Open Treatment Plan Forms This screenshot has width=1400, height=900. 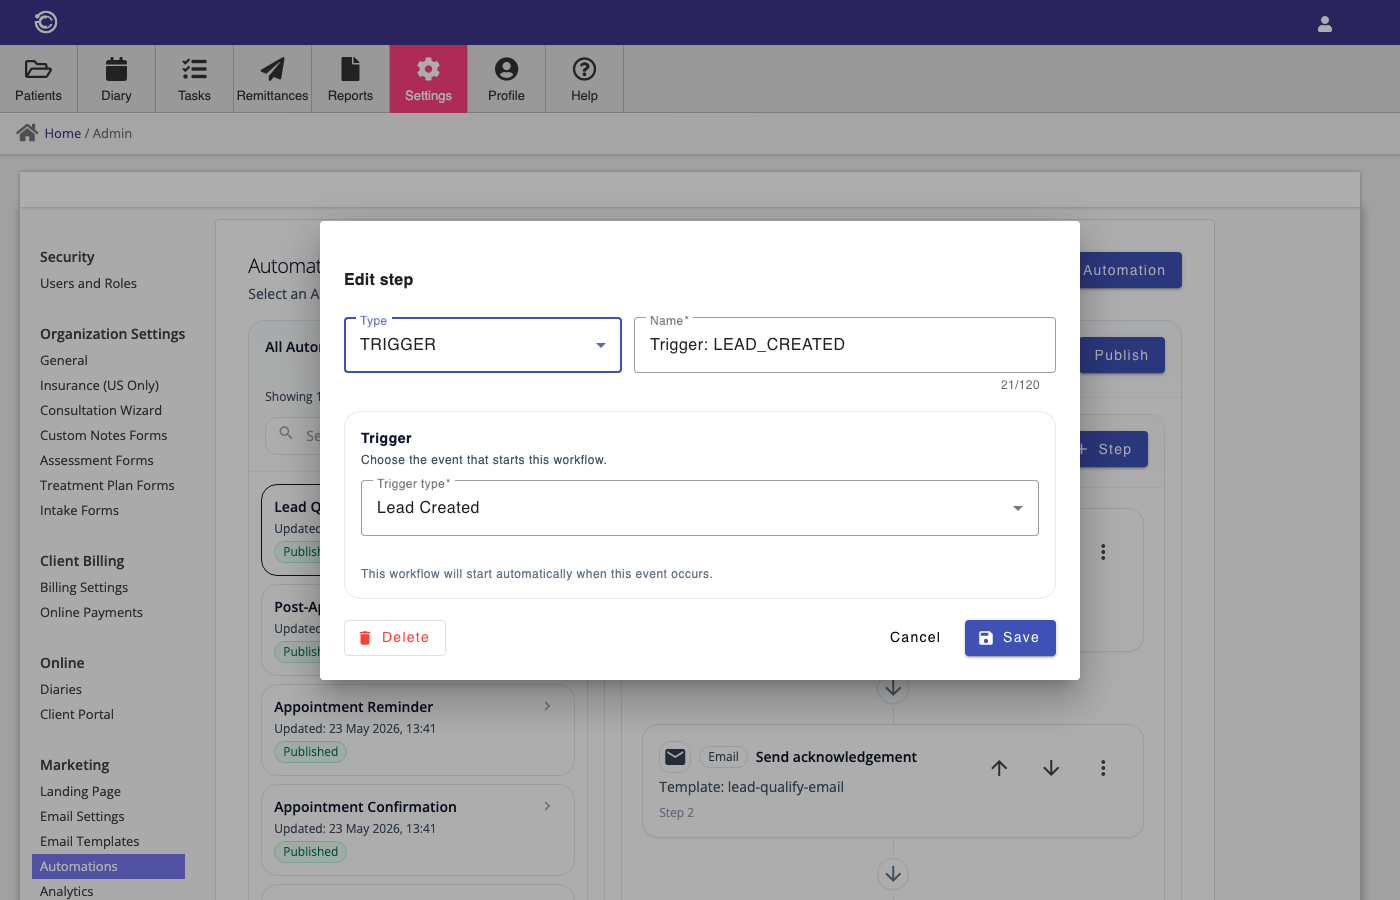click(107, 485)
